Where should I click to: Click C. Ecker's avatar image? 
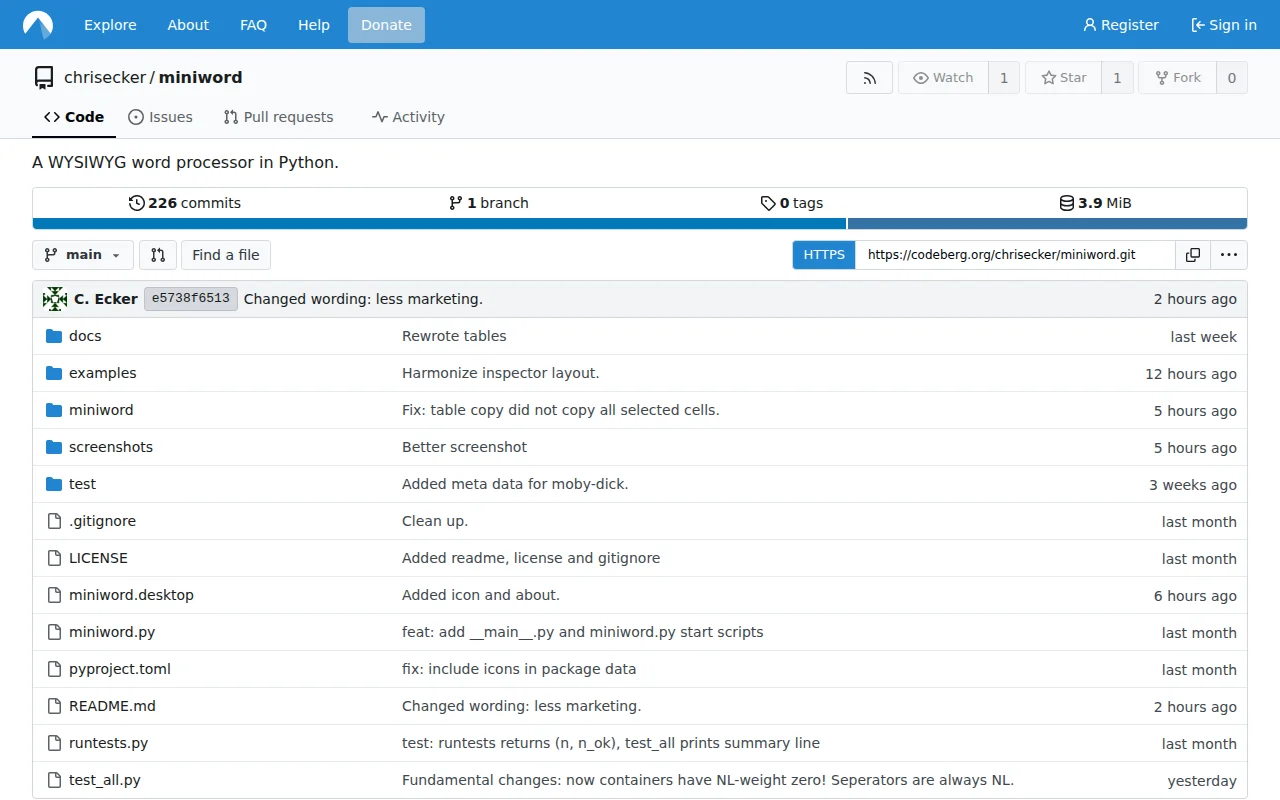[55, 299]
